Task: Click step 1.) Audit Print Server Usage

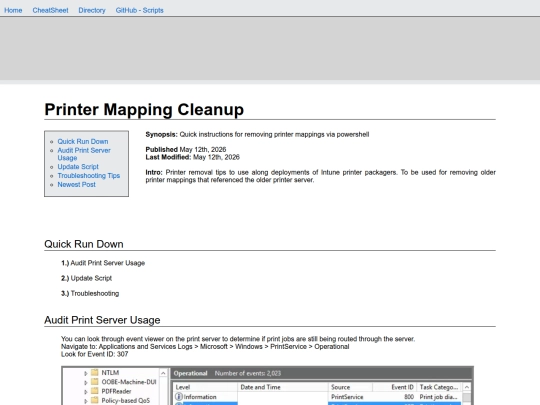Action: tap(103, 263)
